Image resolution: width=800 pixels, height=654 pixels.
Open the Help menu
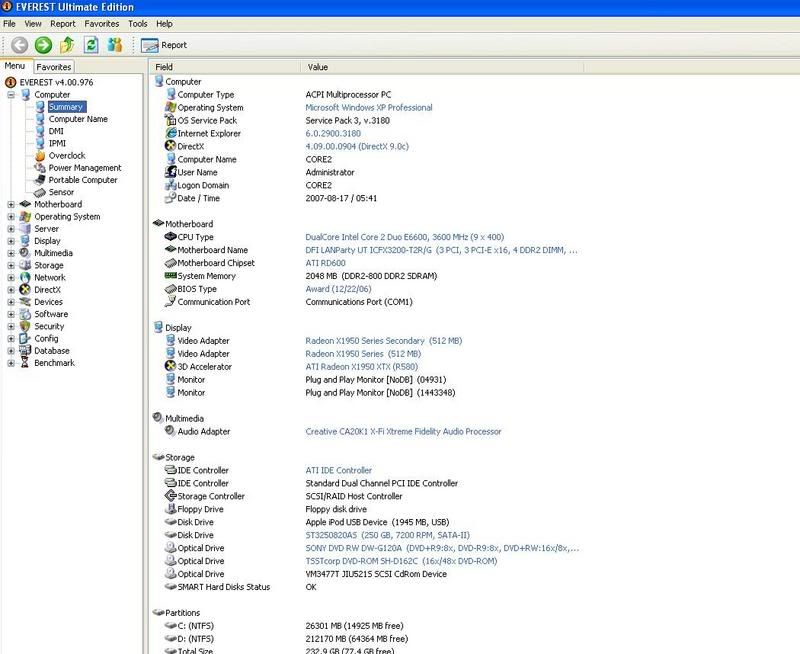(x=164, y=24)
